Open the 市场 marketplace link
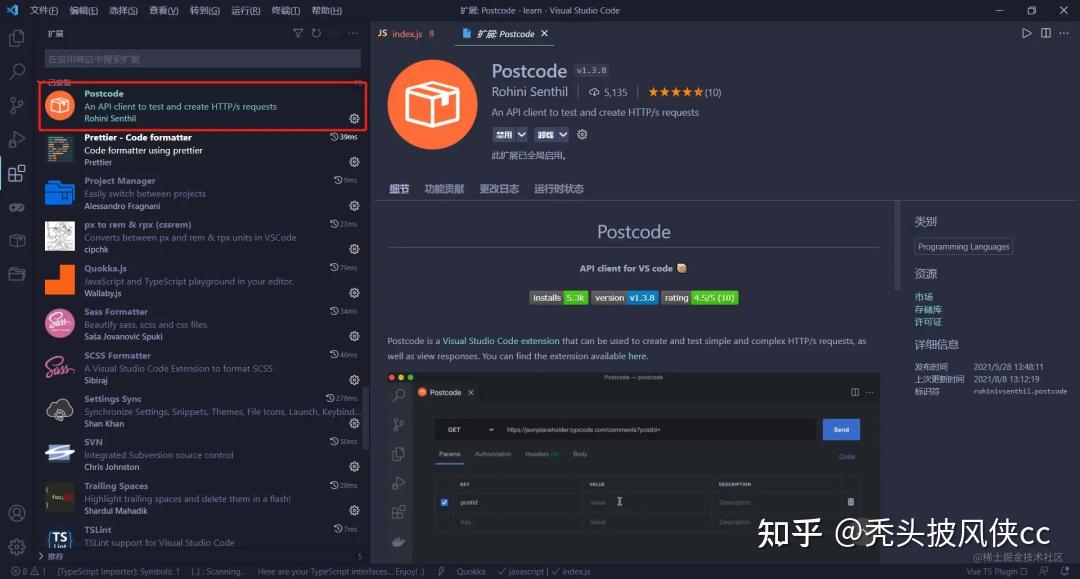The height and width of the screenshot is (579, 1080). [924, 297]
